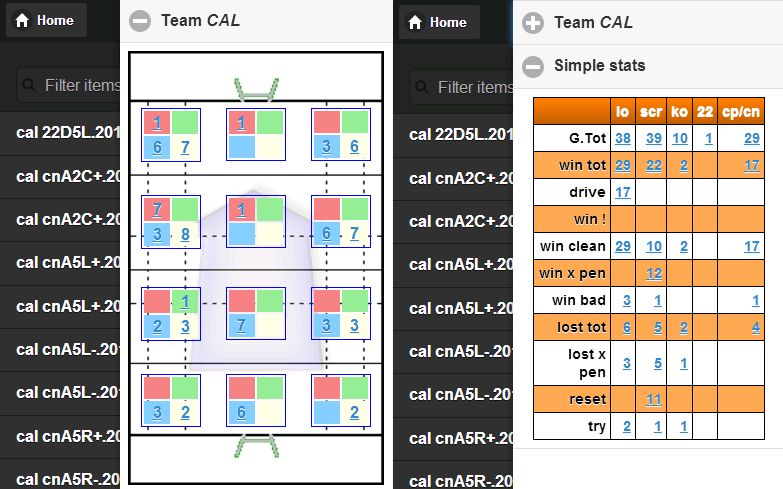Click the Home icon in left panel
This screenshot has width=783, height=489.
click(22, 20)
